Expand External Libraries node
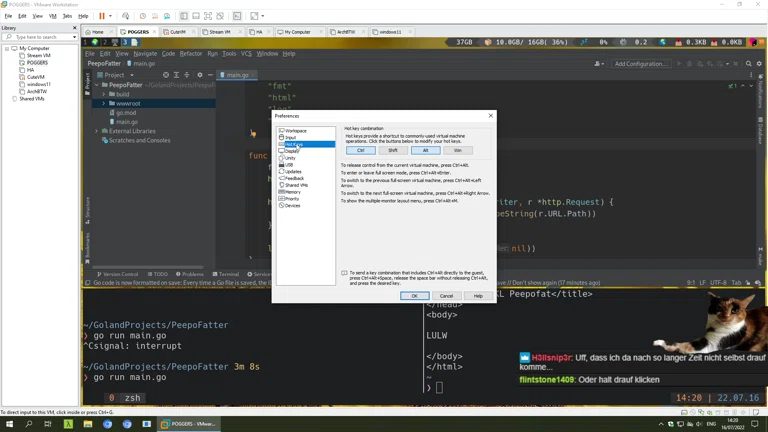The width and height of the screenshot is (768, 432). tap(97, 131)
